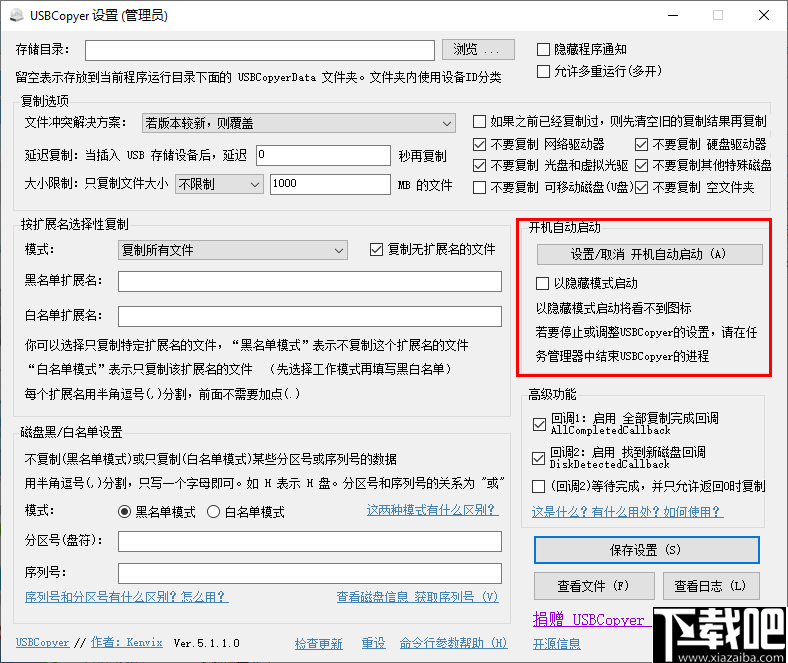Image resolution: width=788 pixels, height=663 pixels.
Task: Click the USBCopyer link at bottom left
Action: pos(43,642)
